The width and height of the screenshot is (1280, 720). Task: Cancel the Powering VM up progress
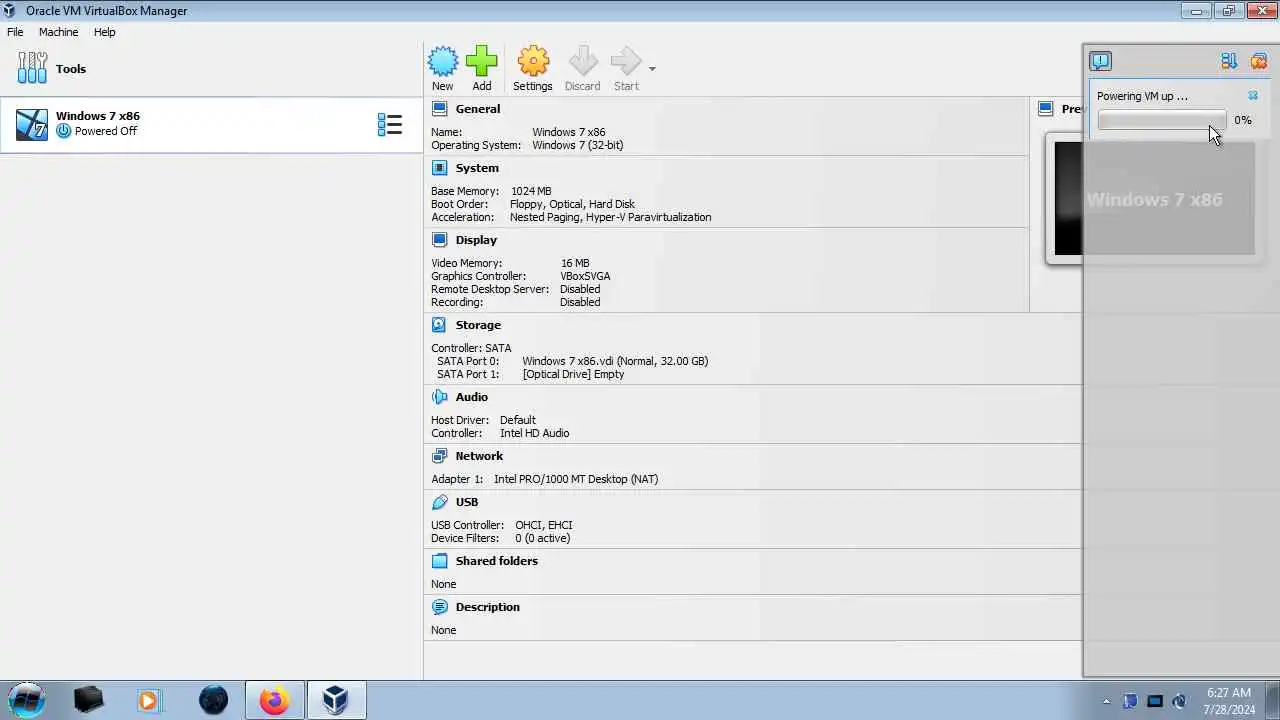pos(1253,96)
